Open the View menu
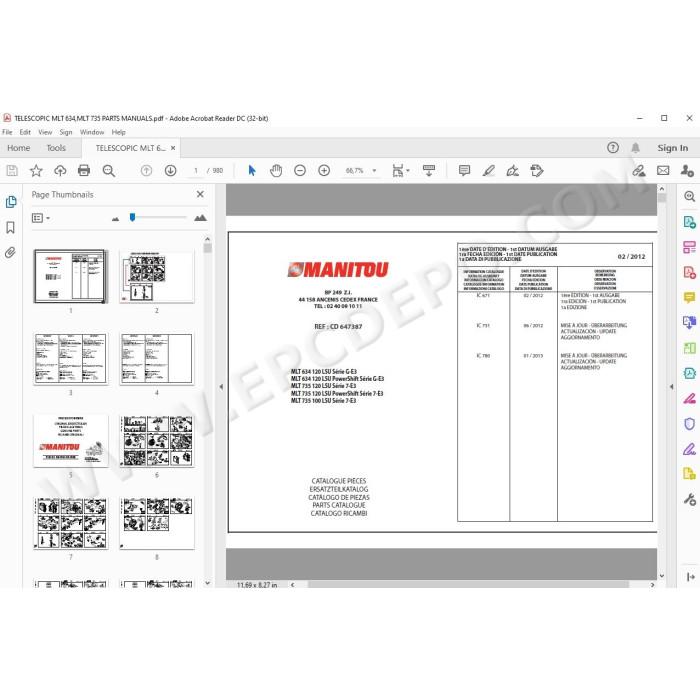This screenshot has height=700, width=700. coord(45,132)
